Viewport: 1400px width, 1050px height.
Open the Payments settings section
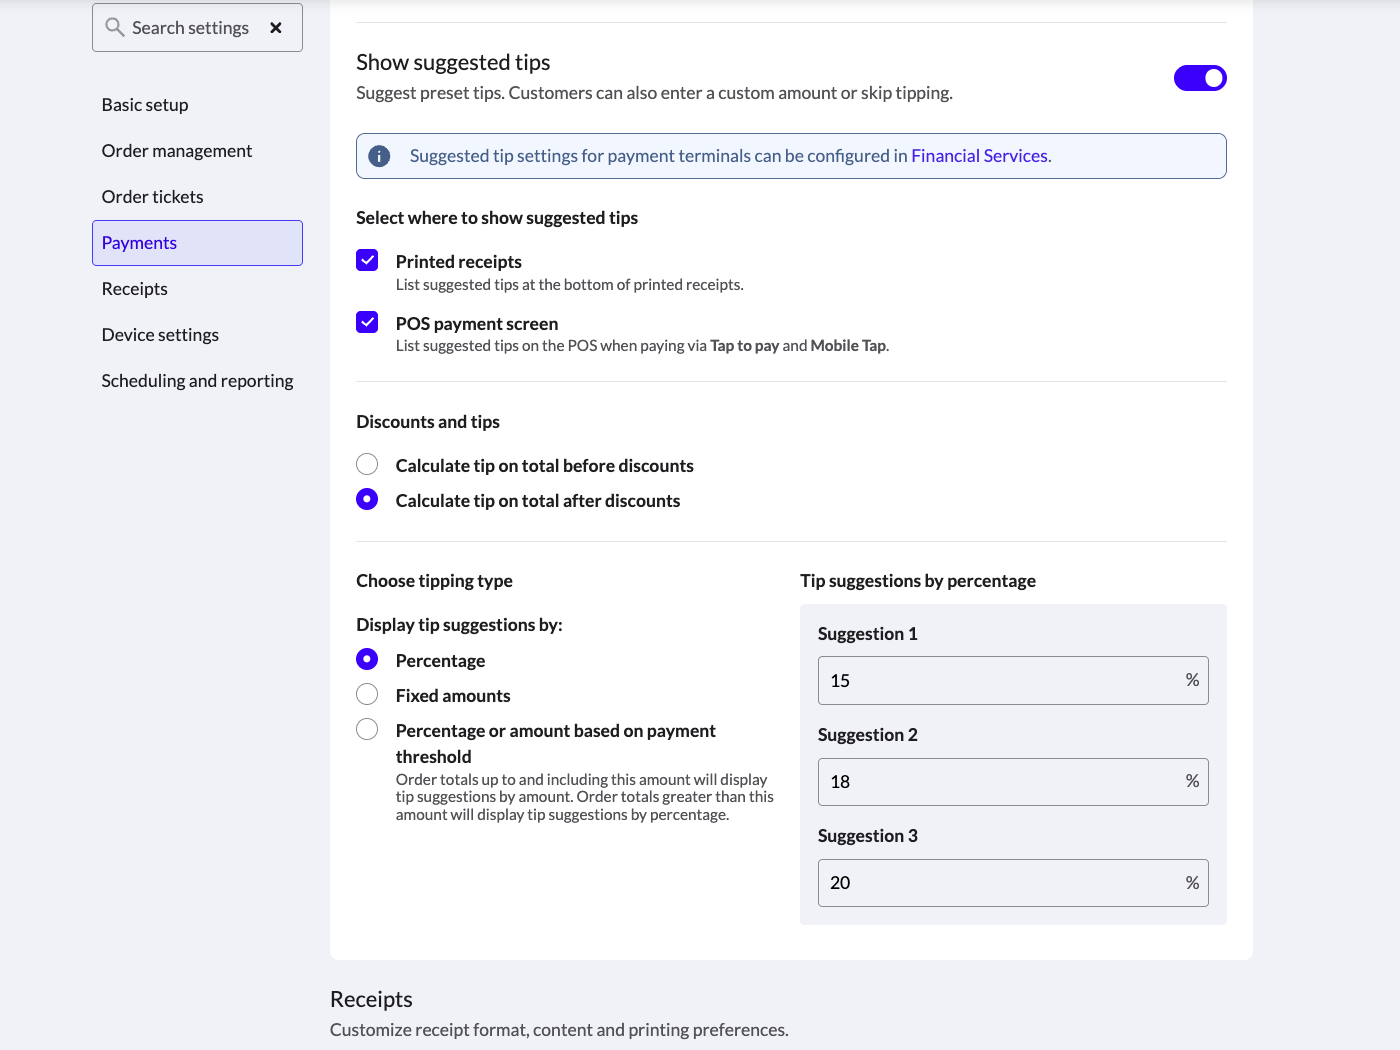pyautogui.click(x=139, y=242)
